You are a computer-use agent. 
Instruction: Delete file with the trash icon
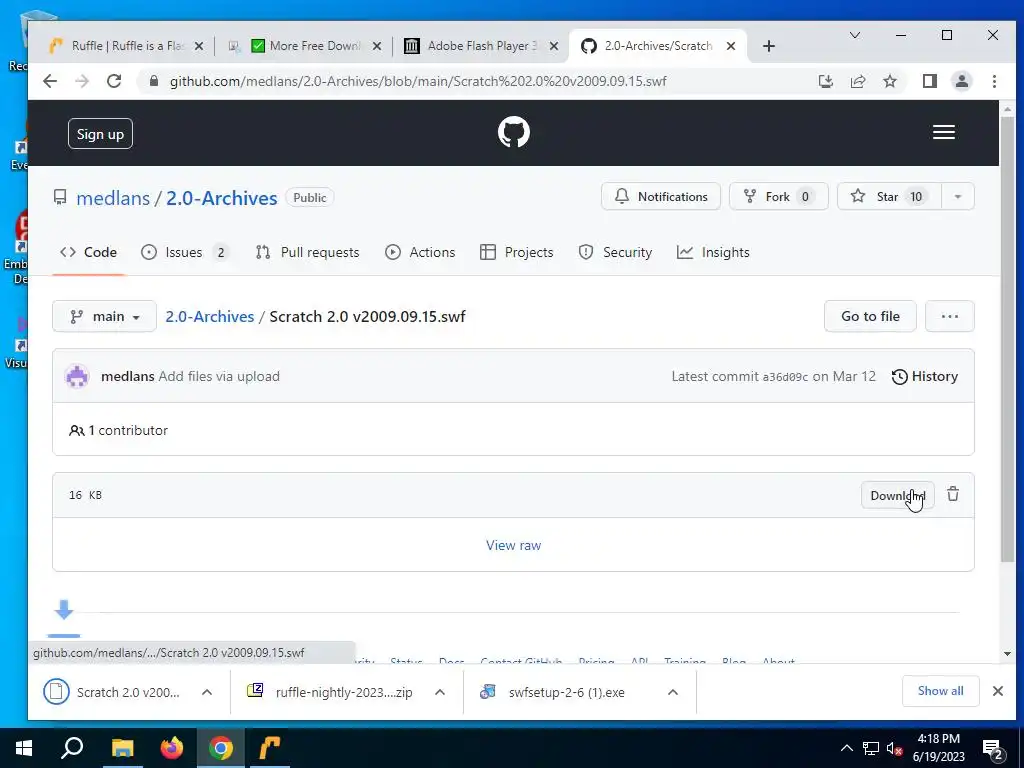point(953,494)
